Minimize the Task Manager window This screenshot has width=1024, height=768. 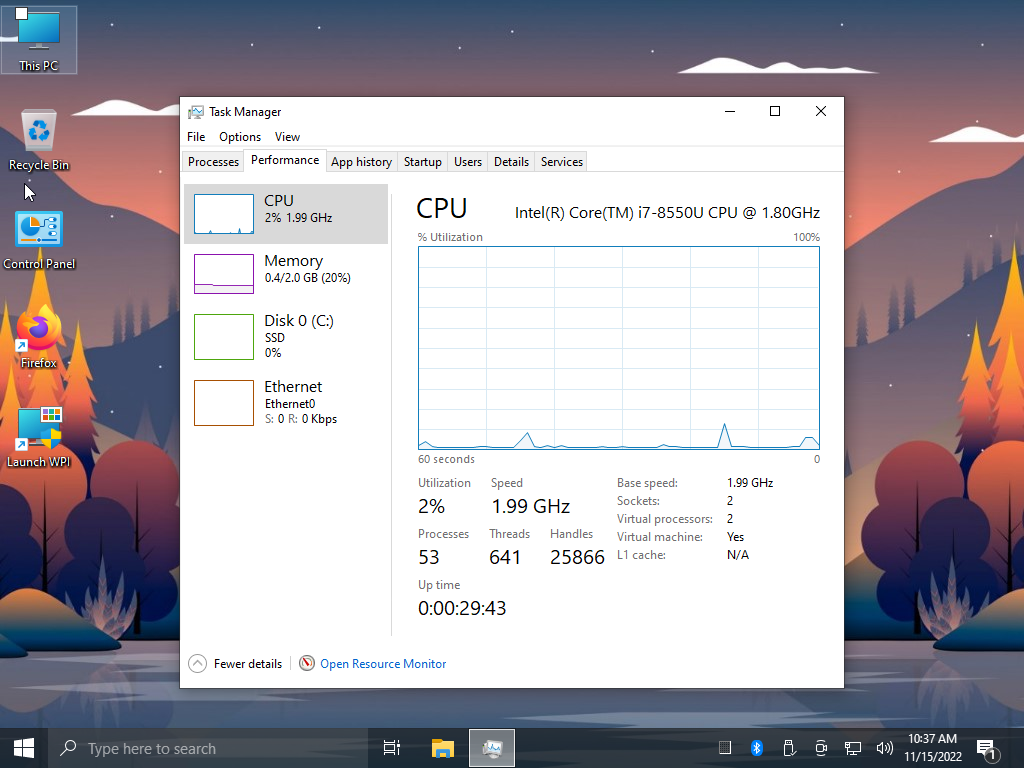click(x=730, y=112)
